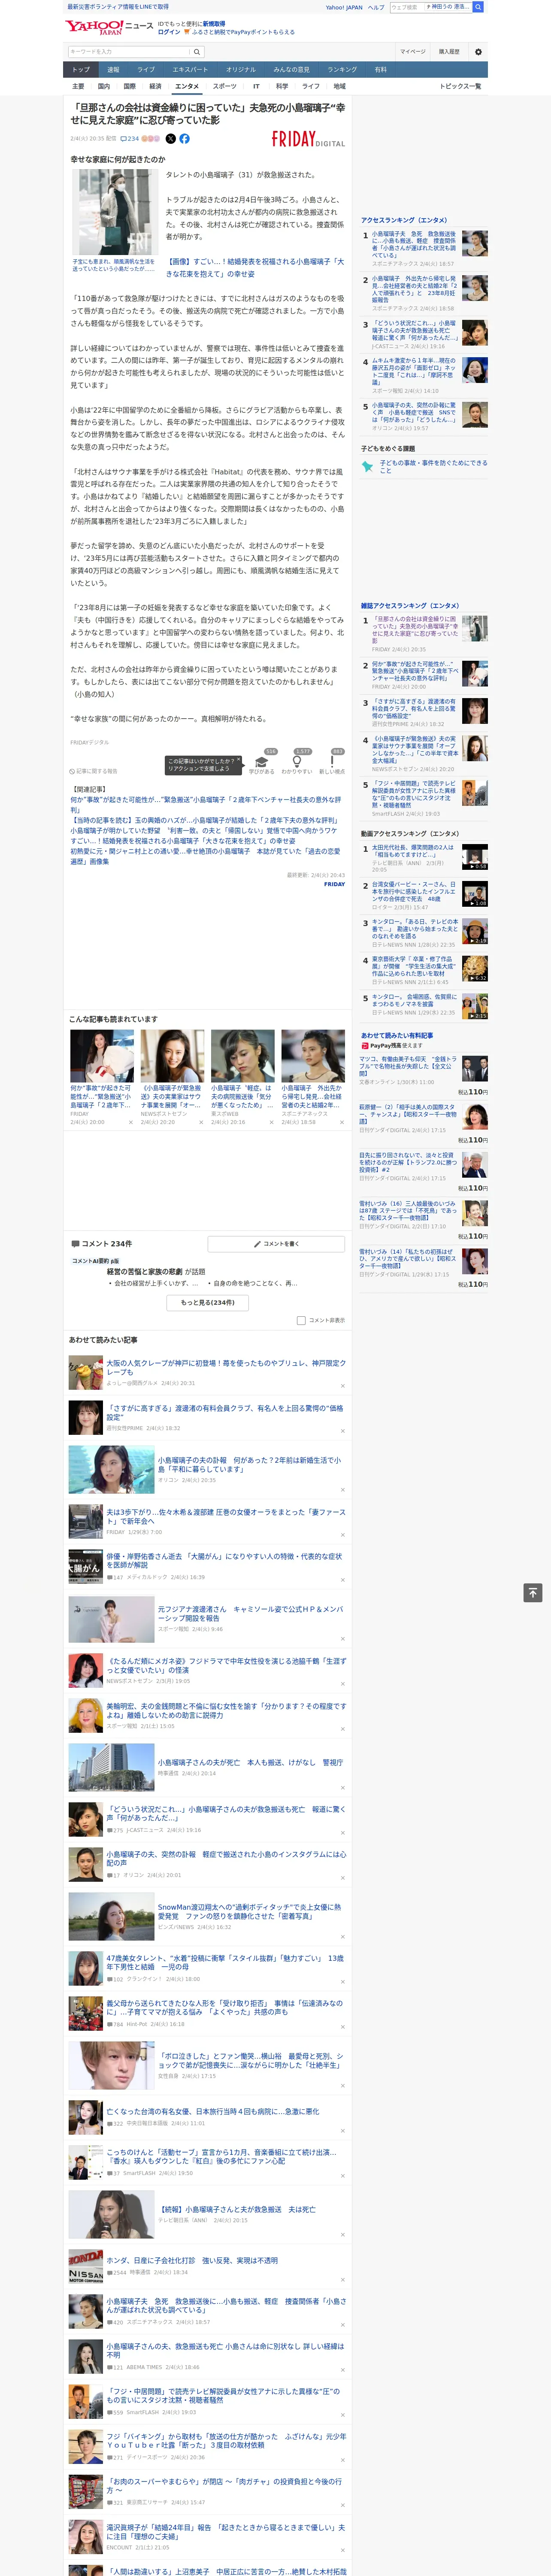Image resolution: width=551 pixels, height=2576 pixels.
Task: Open the IT category
Action: click(x=256, y=86)
